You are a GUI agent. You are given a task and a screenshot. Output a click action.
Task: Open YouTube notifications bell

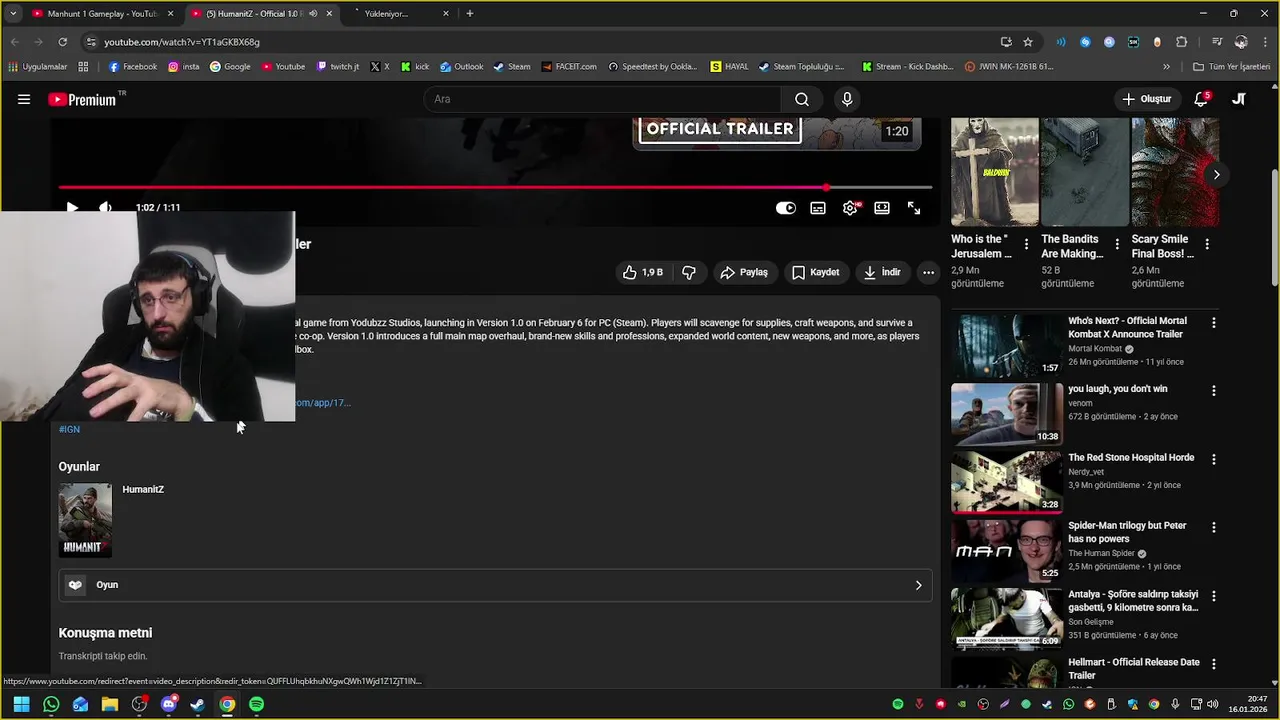[x=1201, y=99]
